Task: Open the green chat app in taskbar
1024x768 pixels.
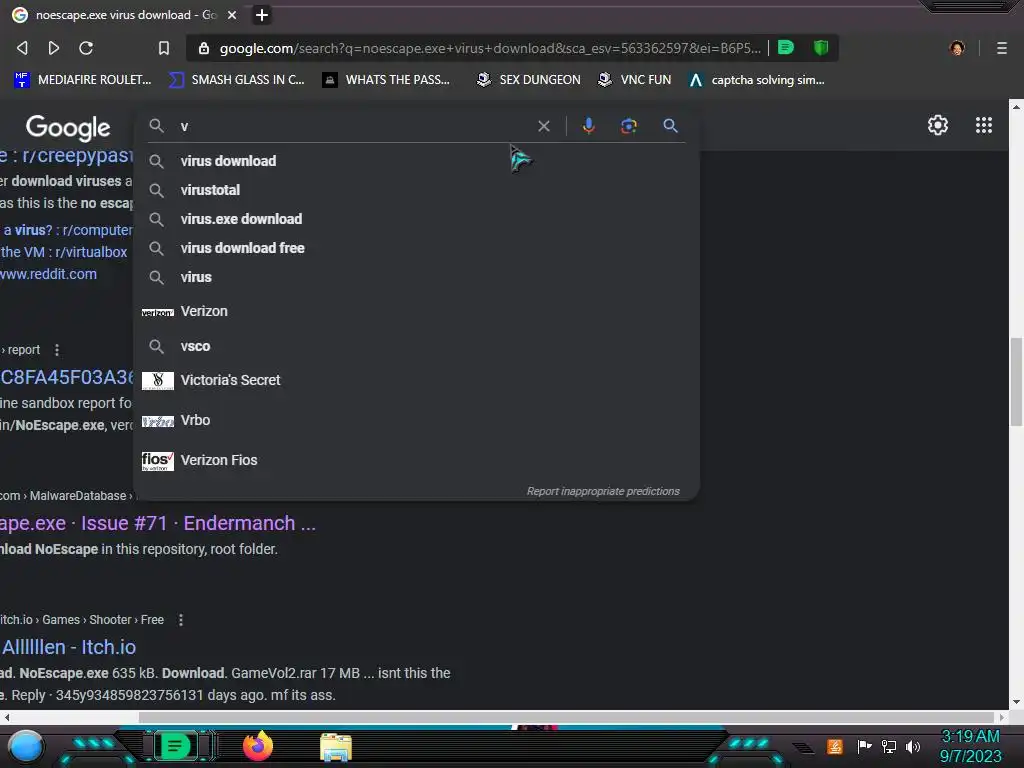Action: pyautogui.click(x=175, y=746)
